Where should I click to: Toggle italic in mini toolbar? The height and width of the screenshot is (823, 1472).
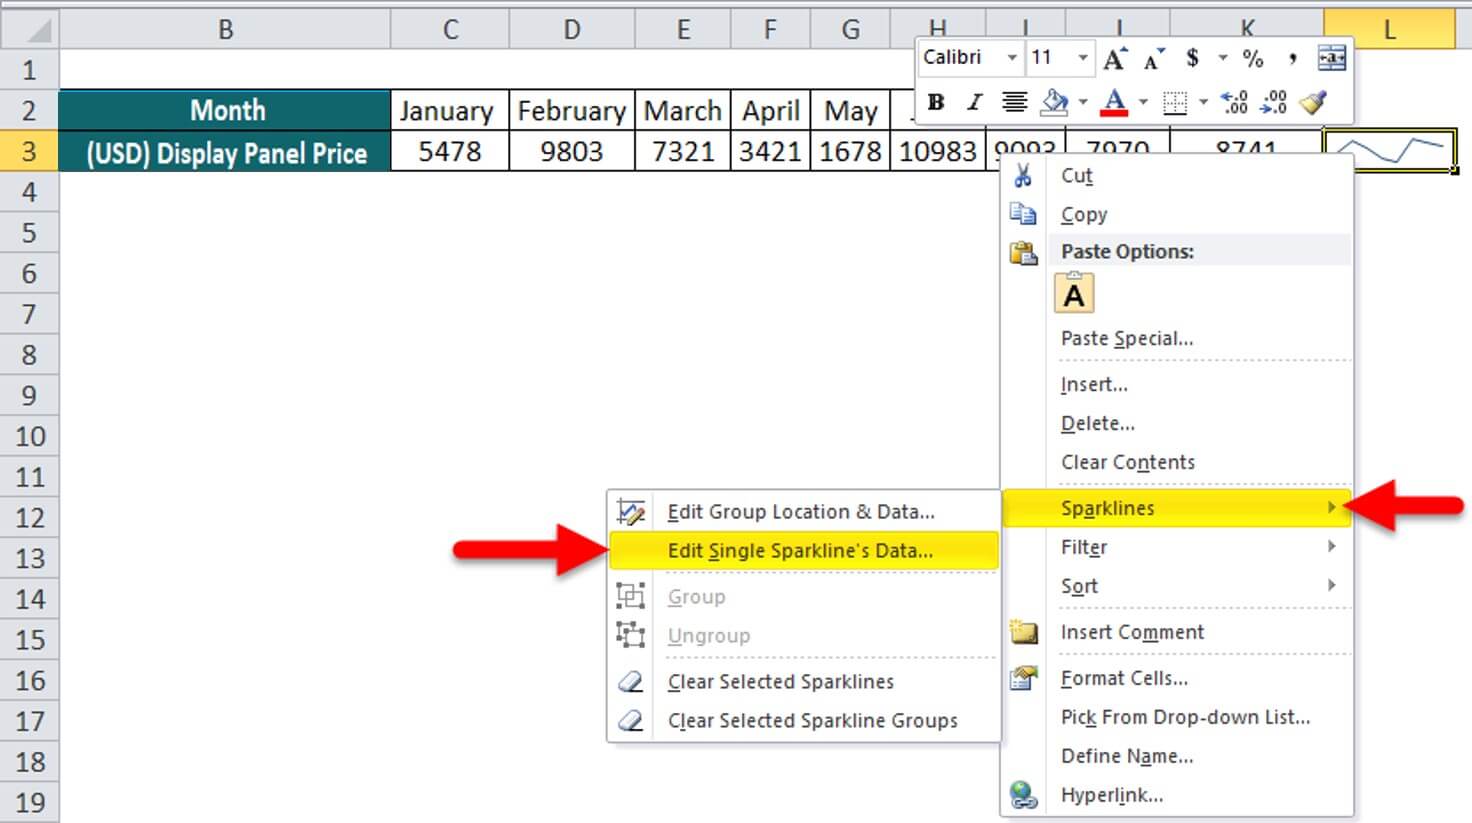click(x=974, y=102)
